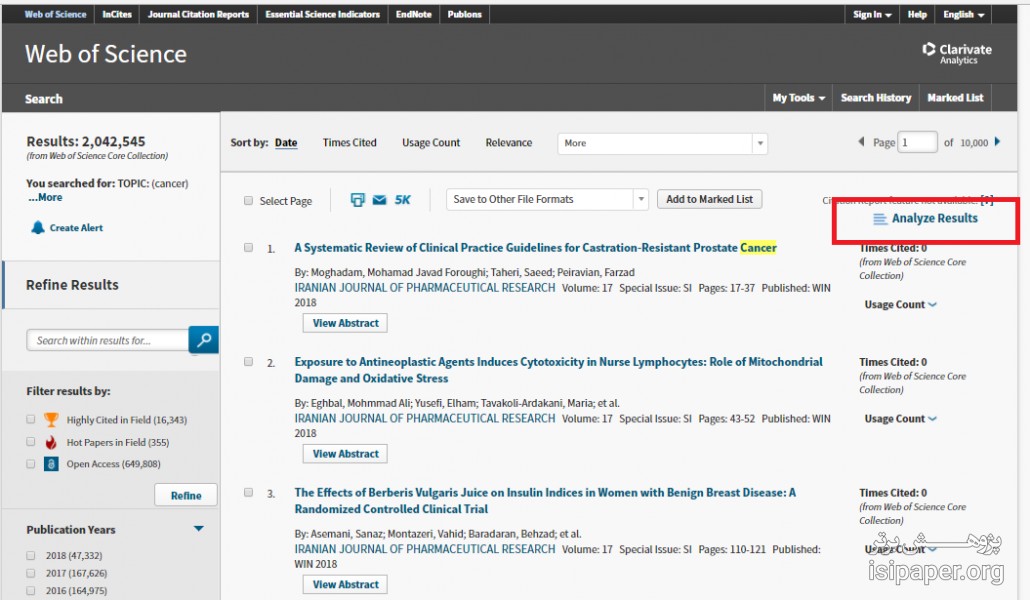The height and width of the screenshot is (600, 1030).
Task: Click the Analyze Results link
Action: [935, 219]
